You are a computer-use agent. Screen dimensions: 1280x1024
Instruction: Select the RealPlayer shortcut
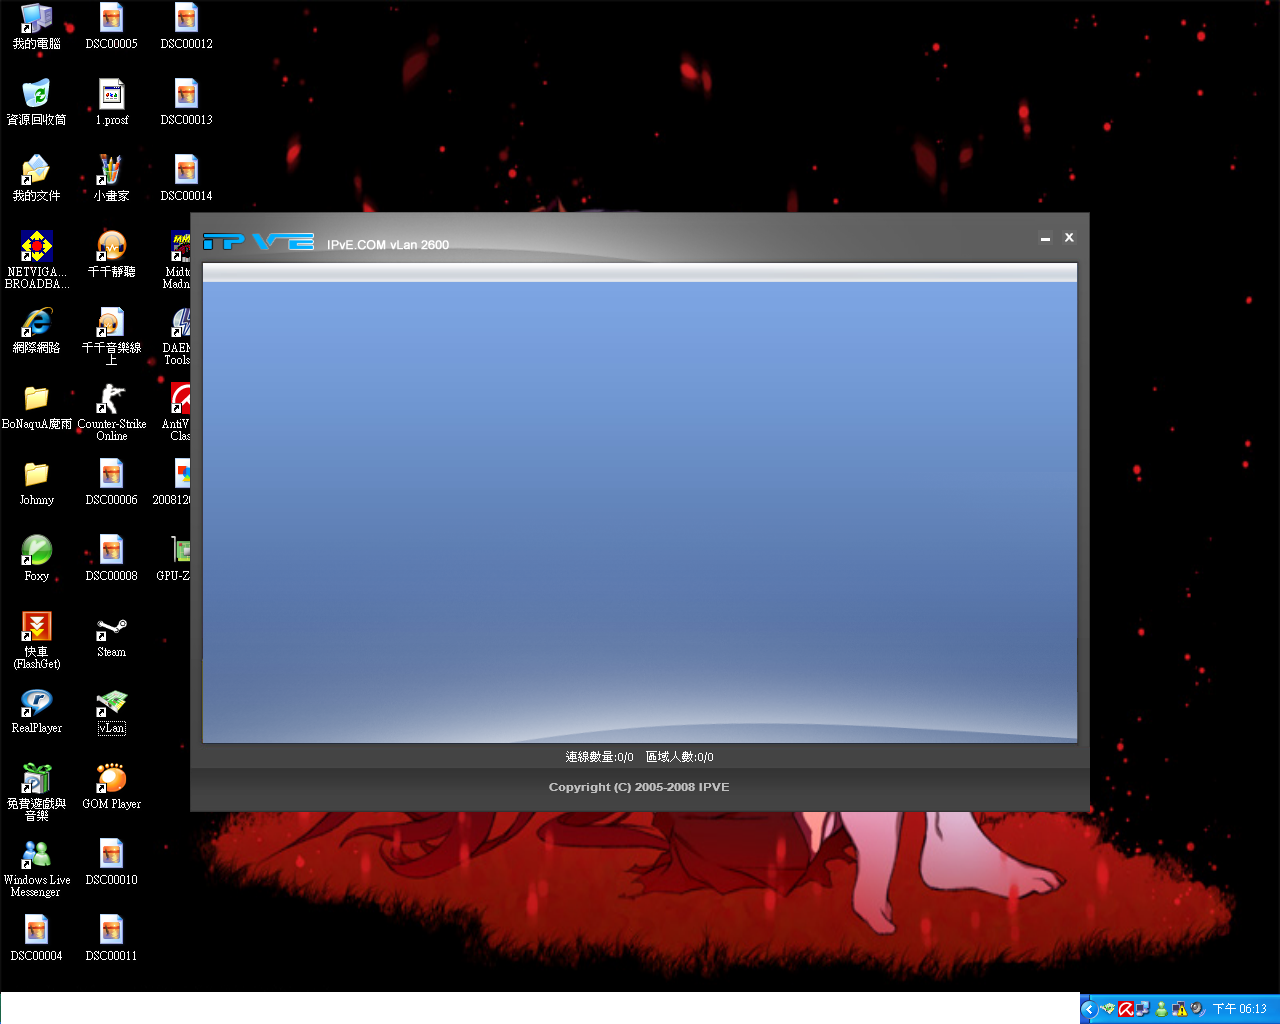point(36,710)
